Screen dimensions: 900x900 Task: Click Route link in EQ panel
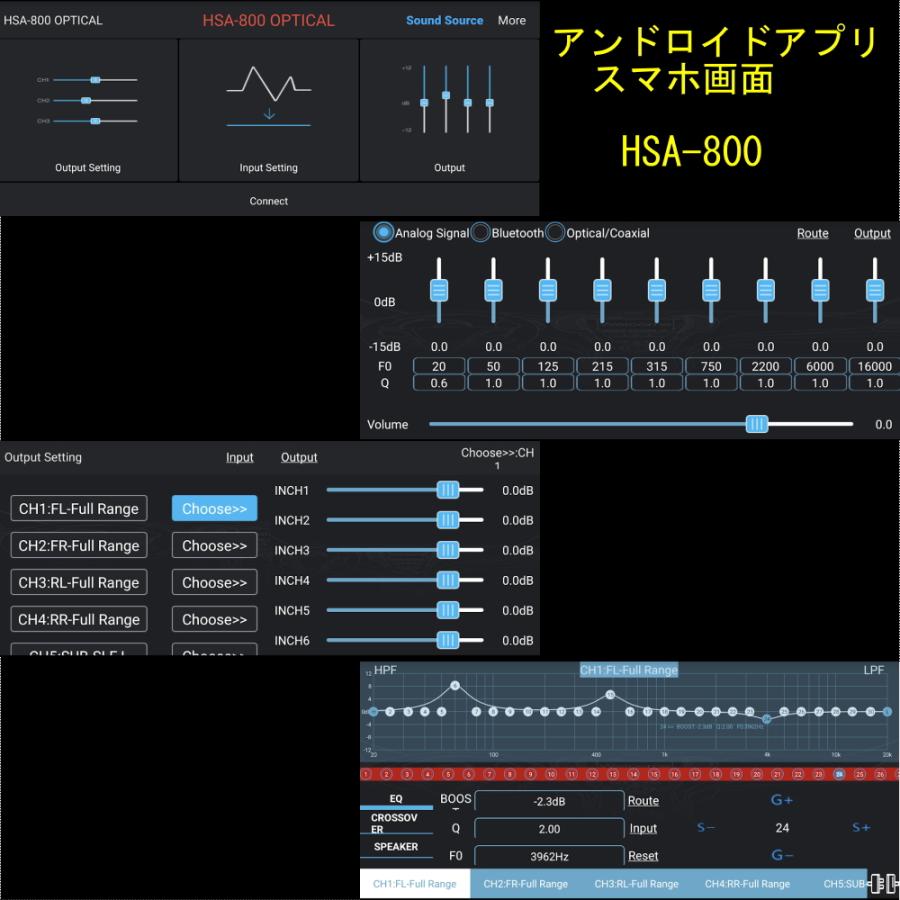tap(643, 800)
